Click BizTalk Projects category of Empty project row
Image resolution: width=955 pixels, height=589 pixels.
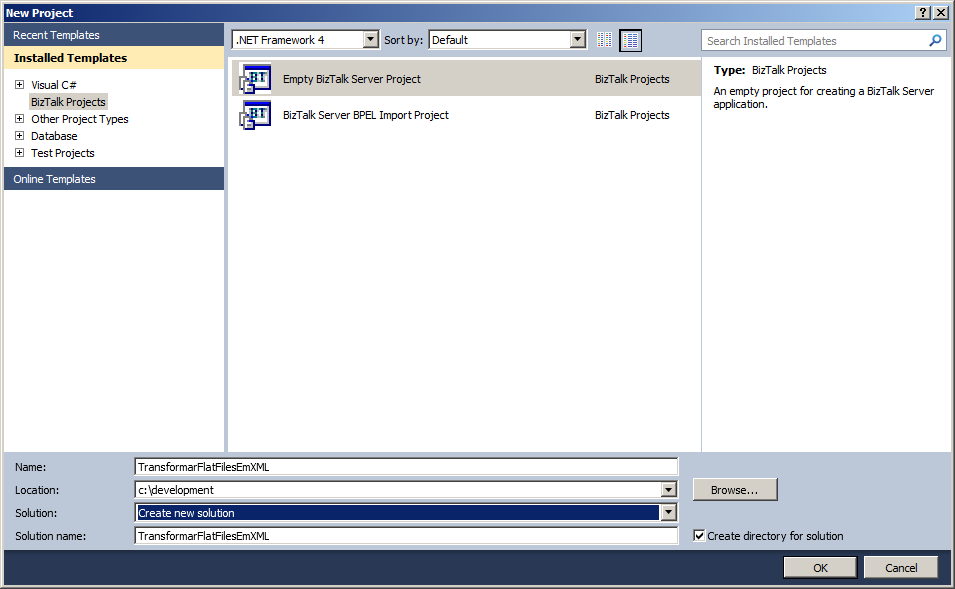pyautogui.click(x=632, y=79)
